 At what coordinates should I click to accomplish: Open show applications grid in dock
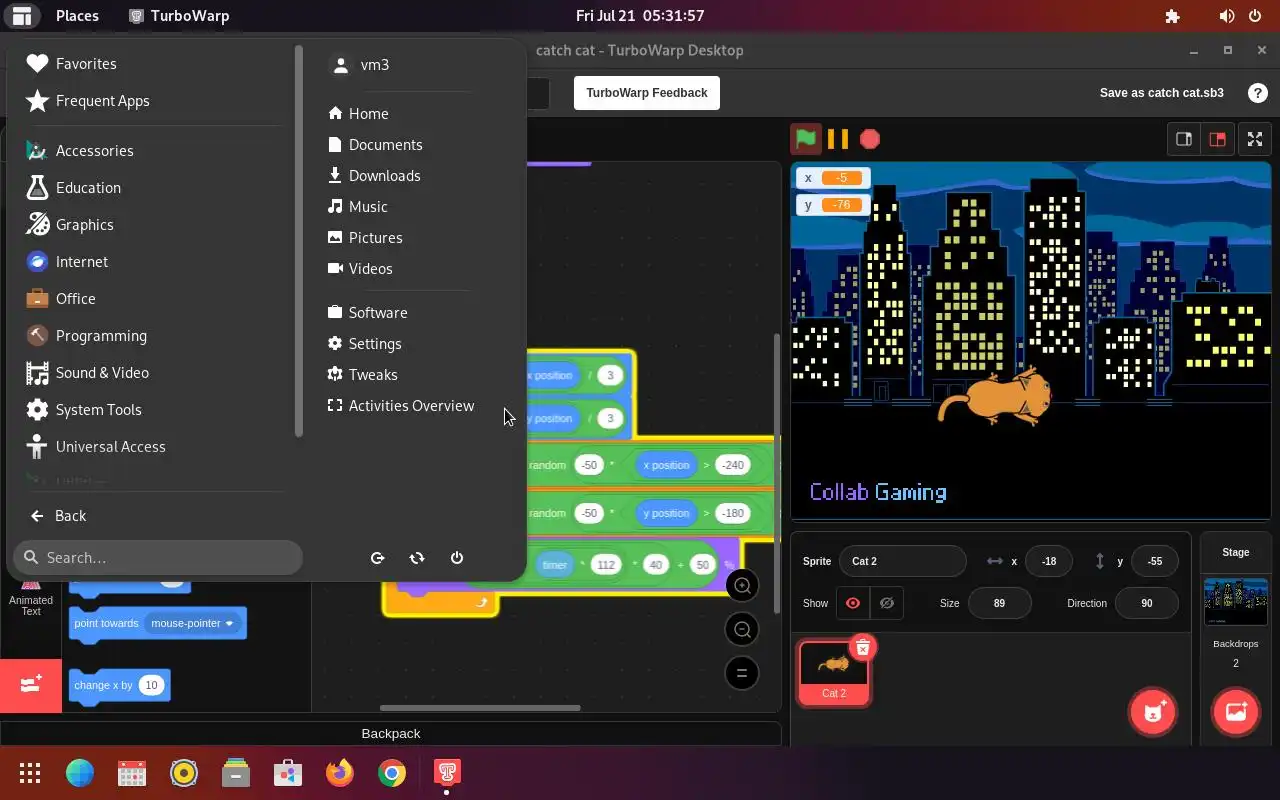(x=30, y=773)
